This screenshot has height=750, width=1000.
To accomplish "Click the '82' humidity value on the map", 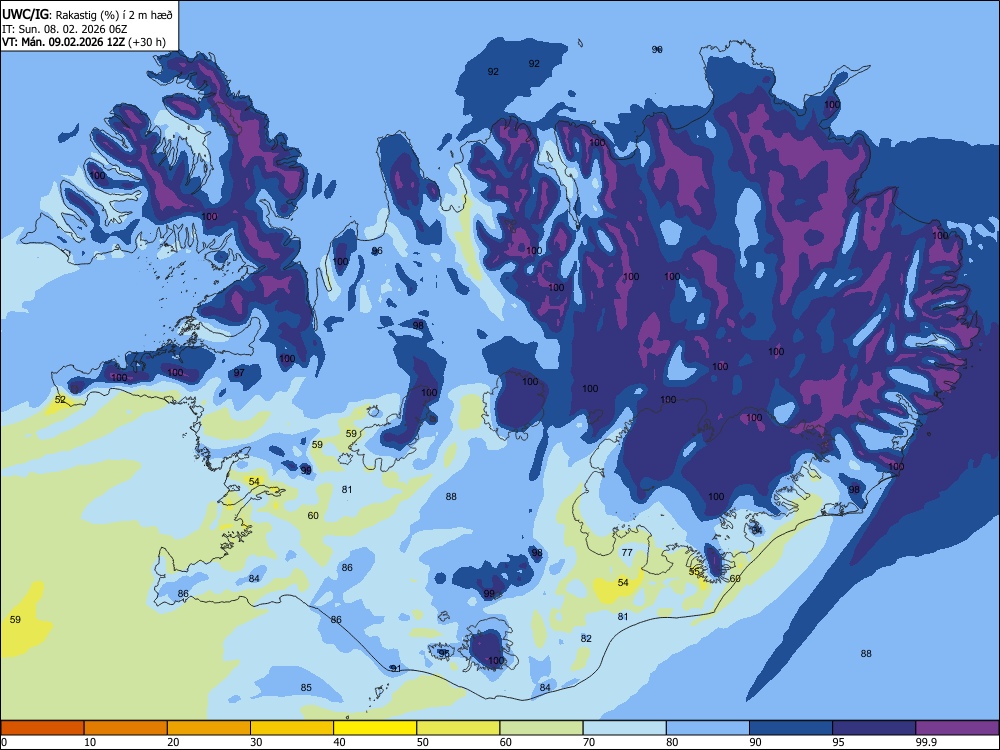I will [x=586, y=638].
